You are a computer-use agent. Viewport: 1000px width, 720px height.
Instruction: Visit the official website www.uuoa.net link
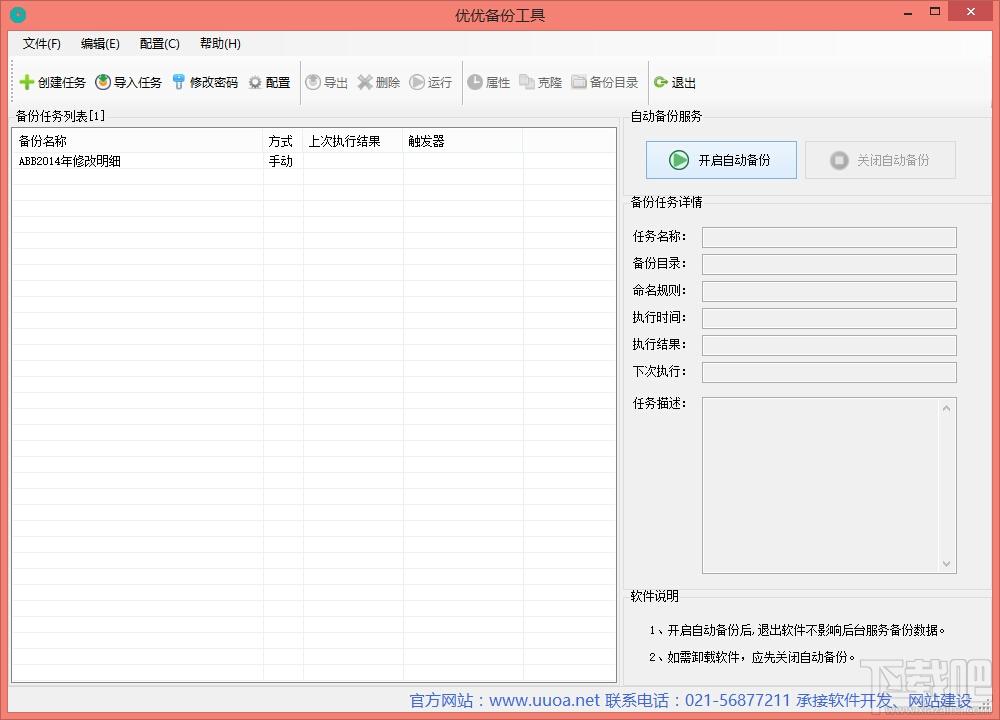545,700
